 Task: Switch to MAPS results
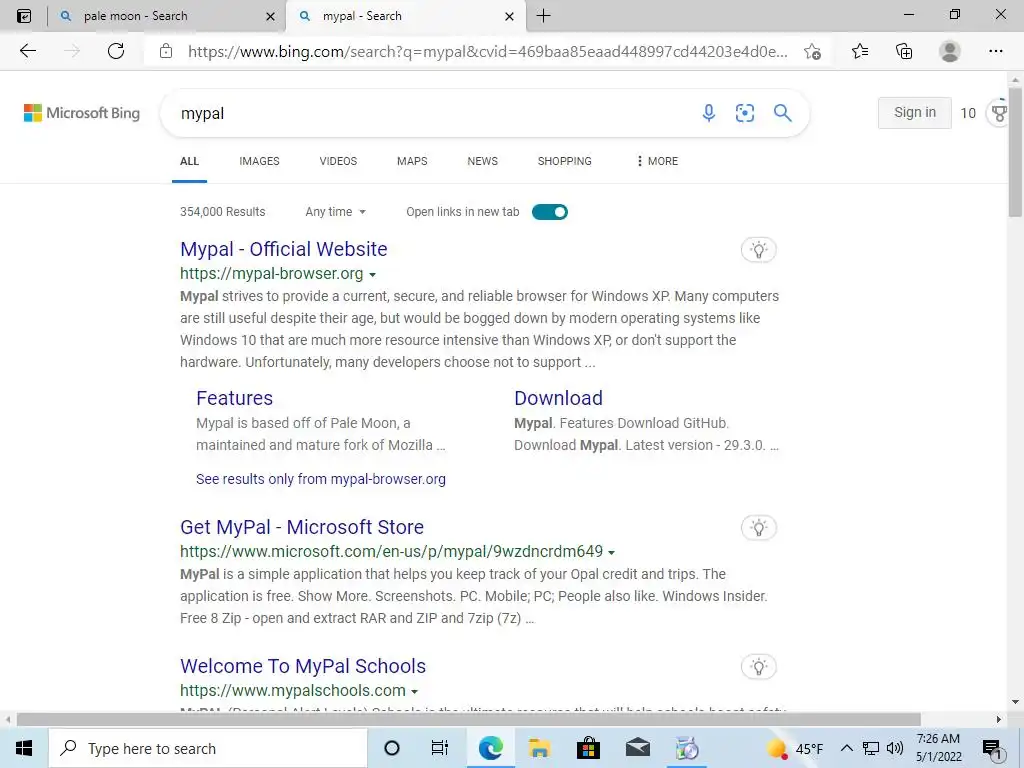412,161
